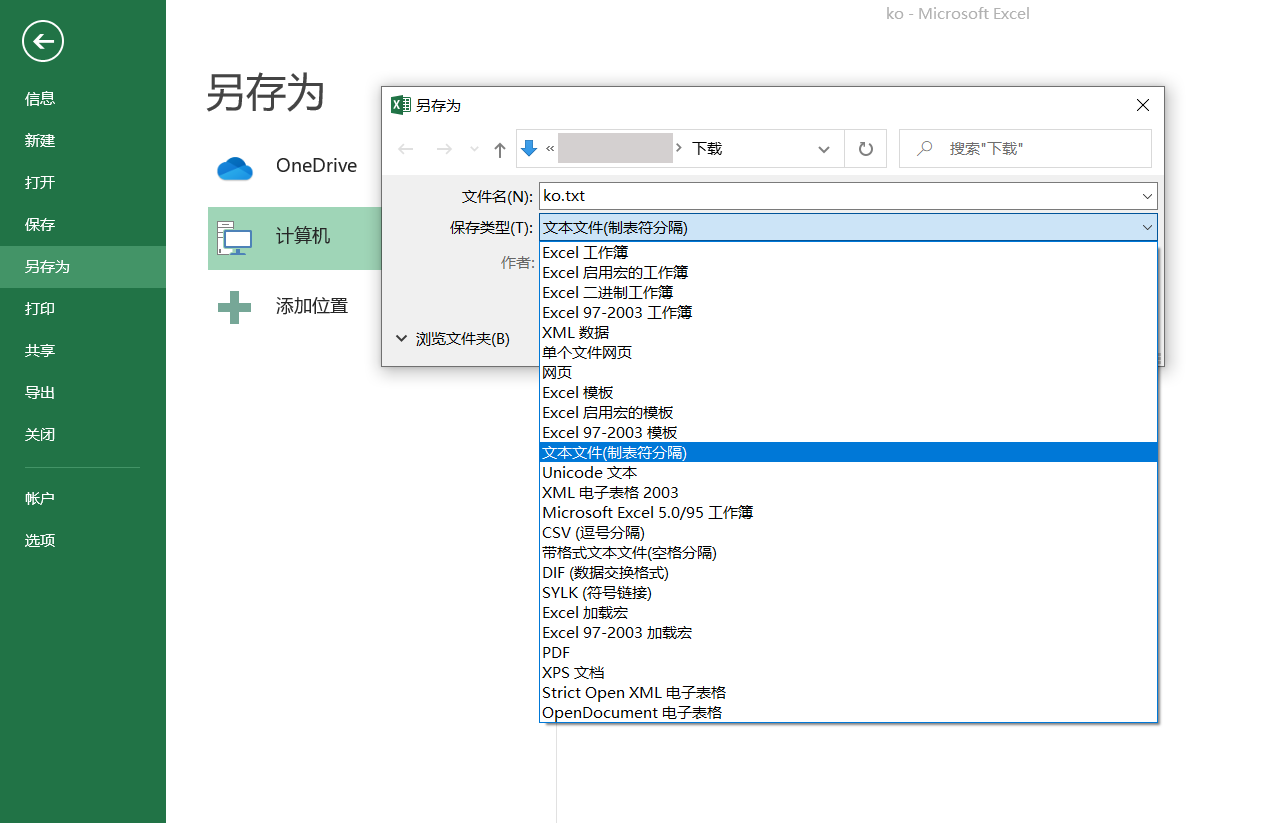Select the OneDrive cloud icon
1262x823 pixels.
[235, 168]
